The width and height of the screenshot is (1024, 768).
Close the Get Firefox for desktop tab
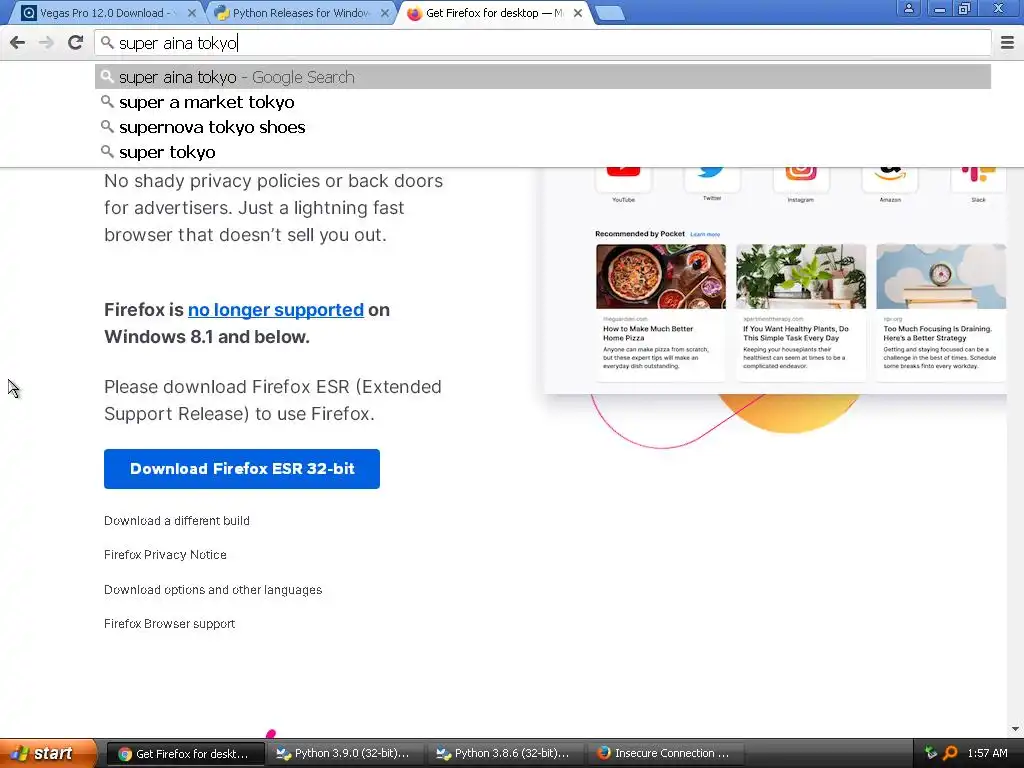(578, 13)
